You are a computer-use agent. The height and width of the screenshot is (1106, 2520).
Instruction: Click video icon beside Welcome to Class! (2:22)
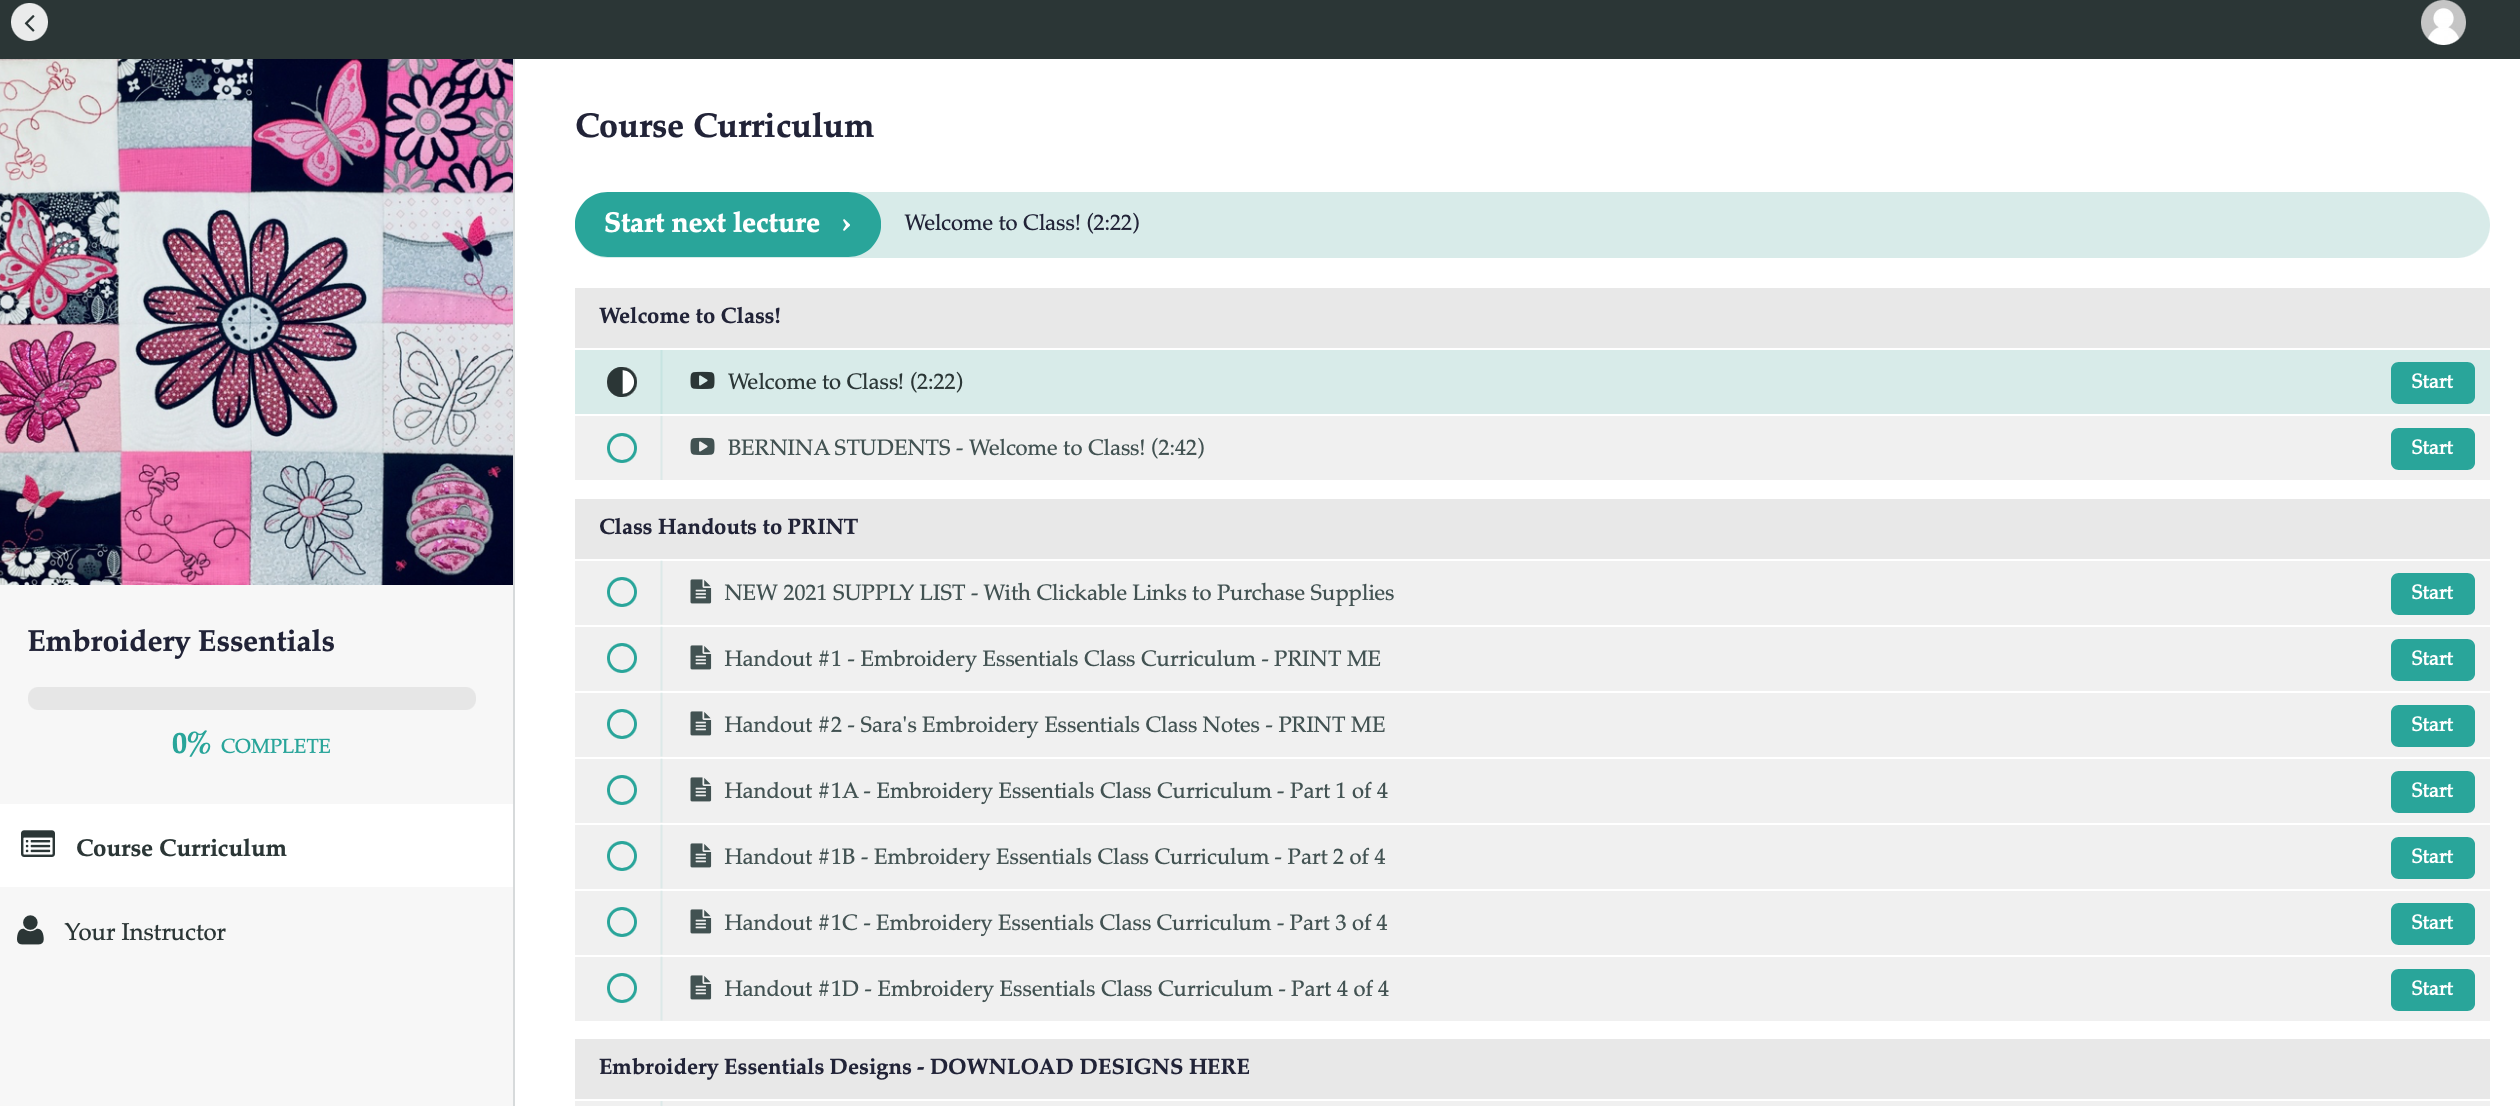coord(702,381)
